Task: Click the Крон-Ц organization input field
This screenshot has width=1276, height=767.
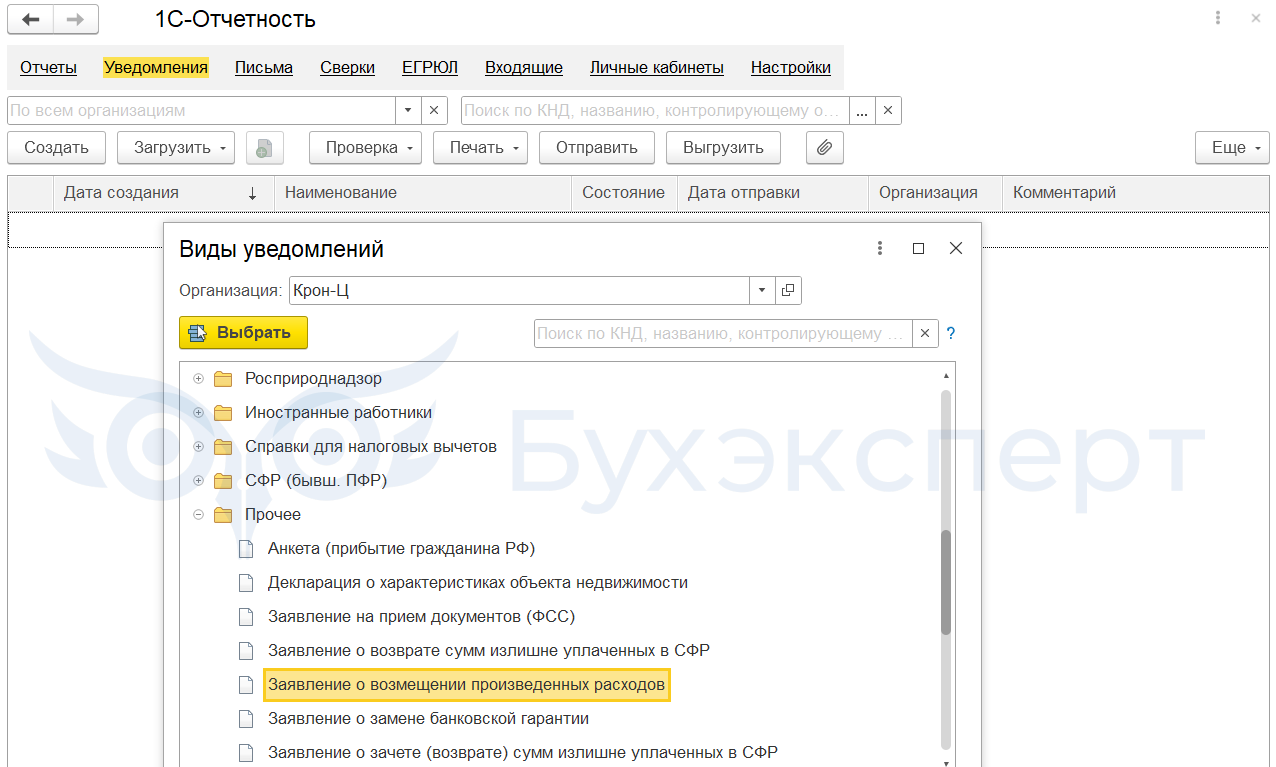Action: pos(520,290)
